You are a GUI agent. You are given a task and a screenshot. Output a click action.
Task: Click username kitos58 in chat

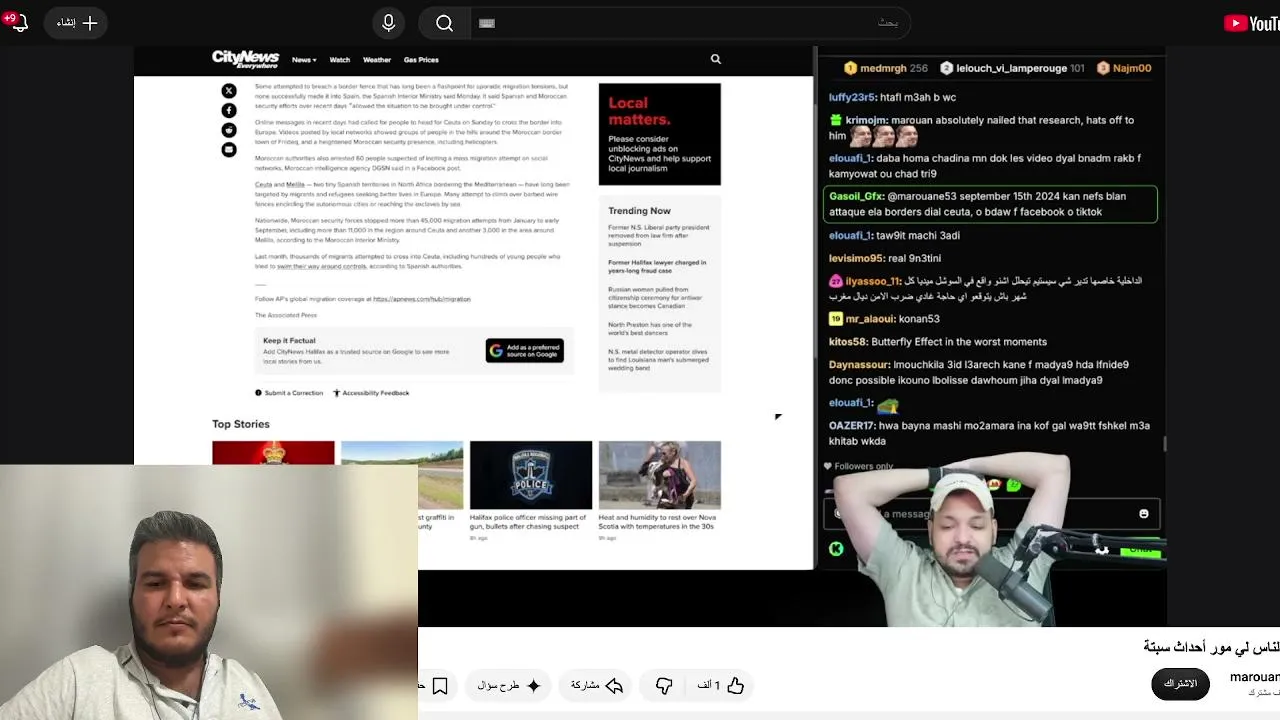click(848, 342)
